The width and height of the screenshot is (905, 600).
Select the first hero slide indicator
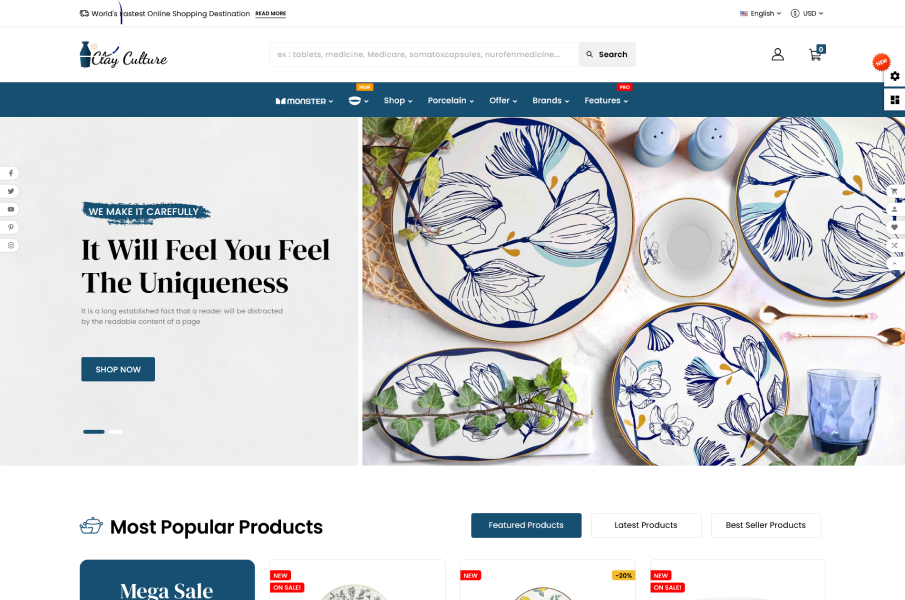click(x=94, y=432)
